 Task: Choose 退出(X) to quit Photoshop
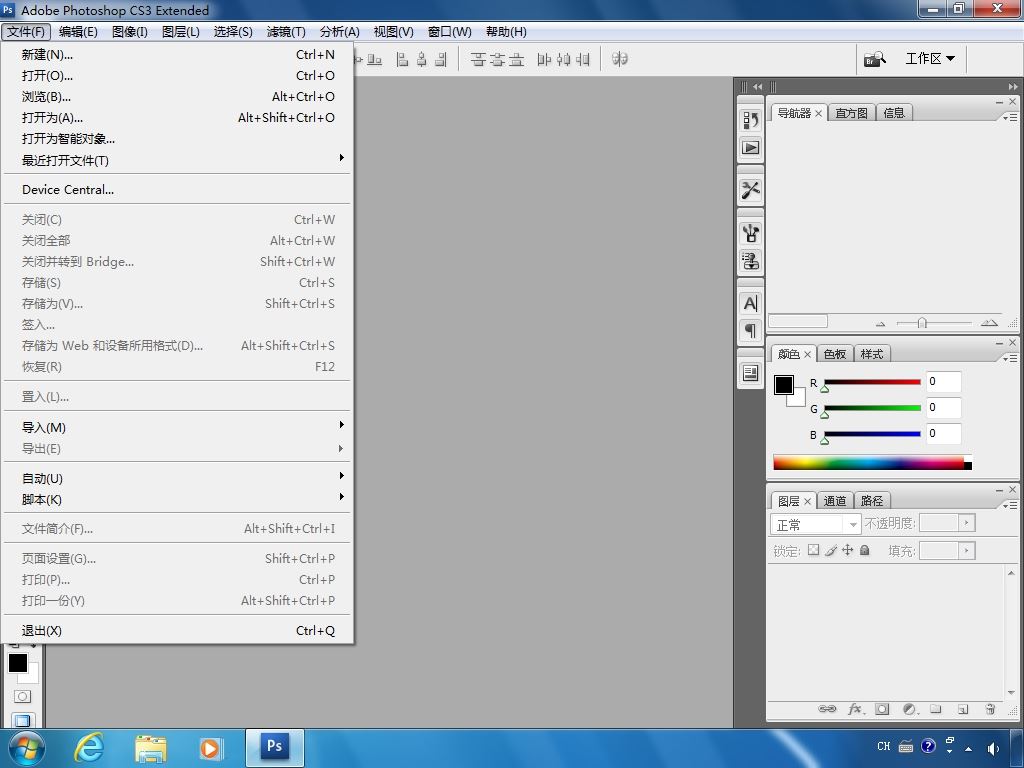click(178, 630)
